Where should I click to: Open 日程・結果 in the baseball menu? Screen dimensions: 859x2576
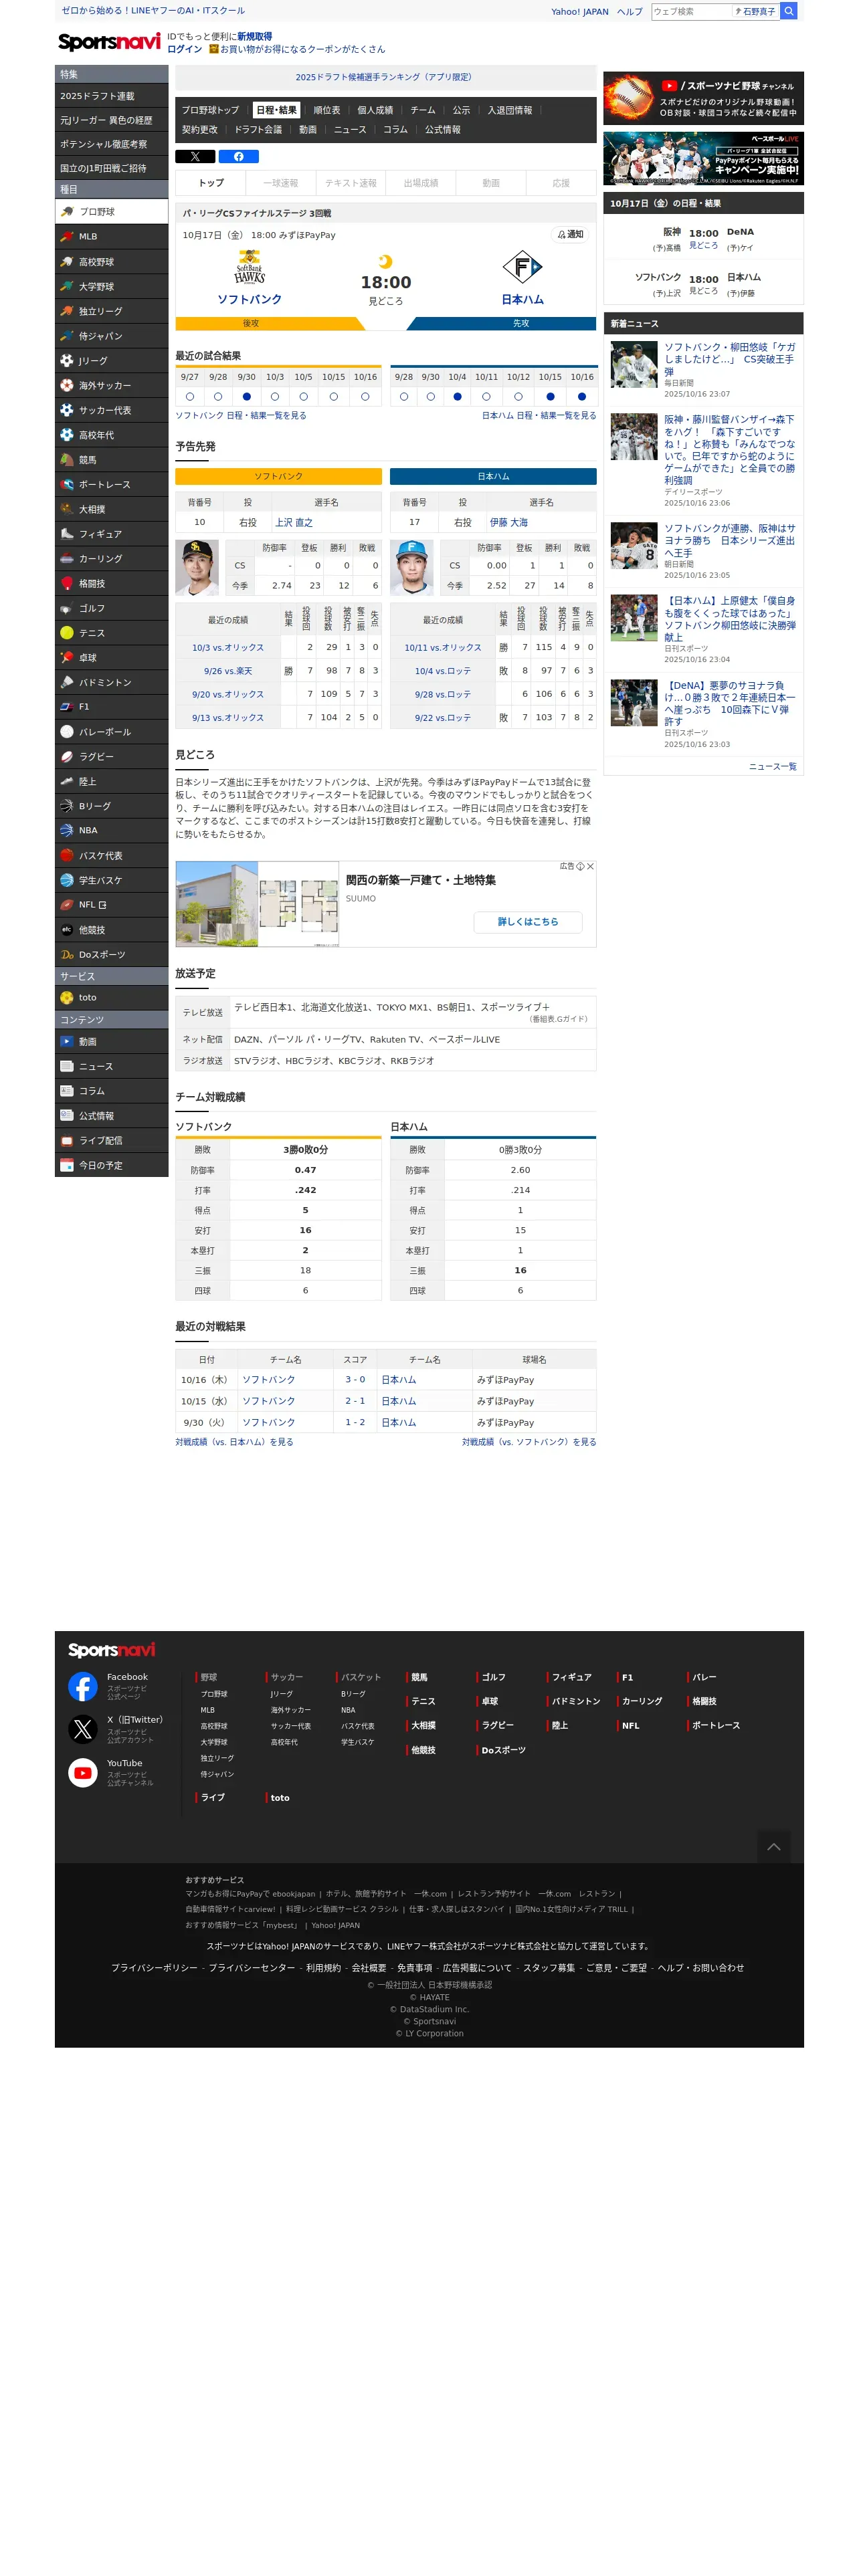click(276, 110)
